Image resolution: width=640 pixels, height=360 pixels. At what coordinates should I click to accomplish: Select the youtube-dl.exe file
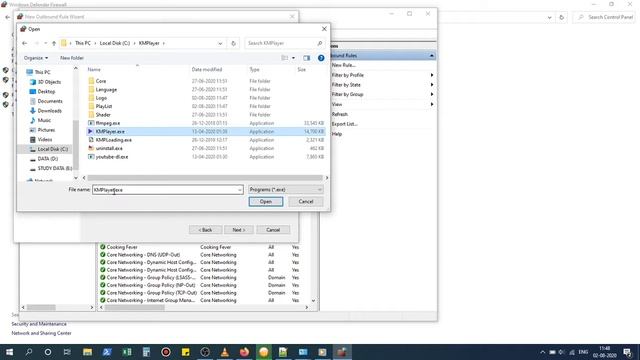112,157
